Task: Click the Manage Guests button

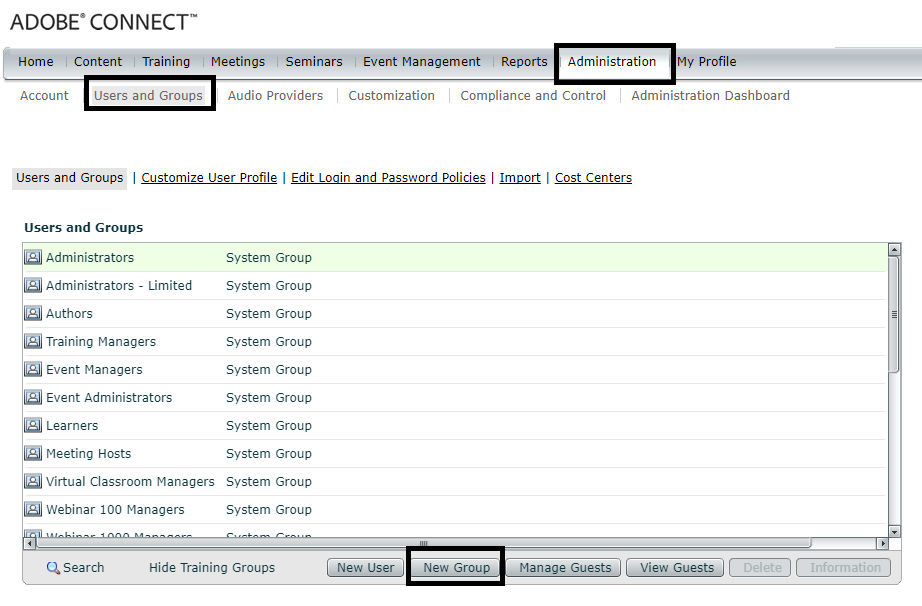Action: coord(565,568)
